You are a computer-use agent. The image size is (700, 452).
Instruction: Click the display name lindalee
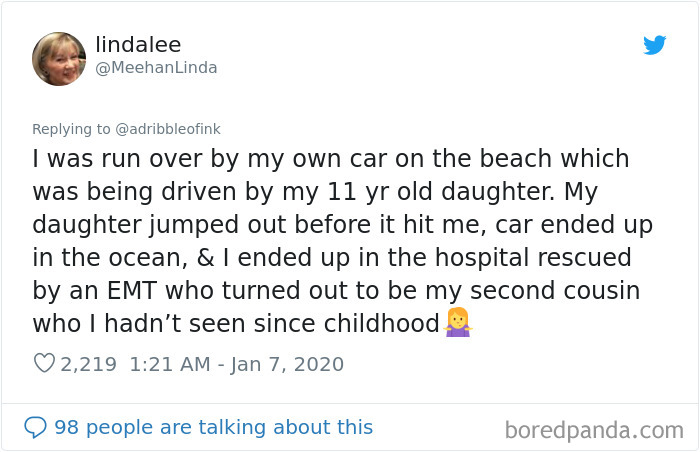pyautogui.click(x=138, y=44)
